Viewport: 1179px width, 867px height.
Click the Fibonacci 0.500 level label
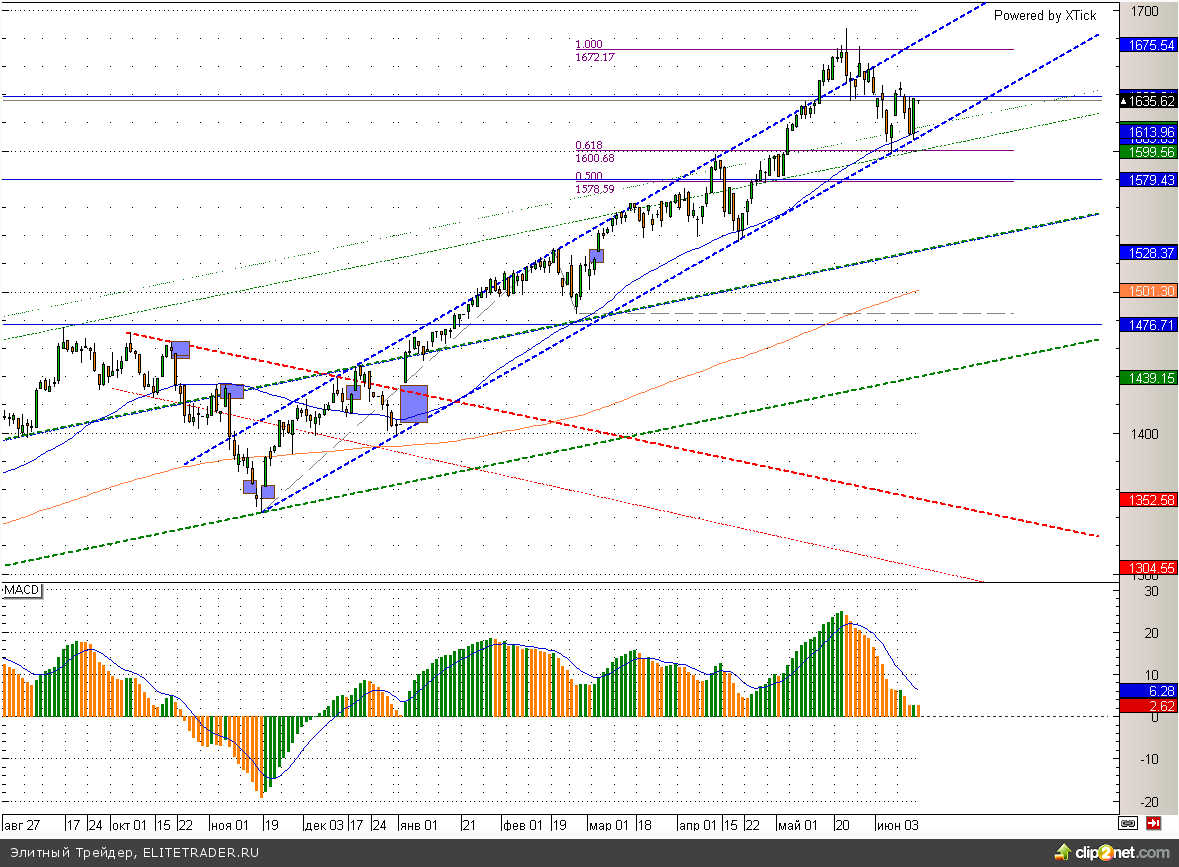(x=589, y=176)
